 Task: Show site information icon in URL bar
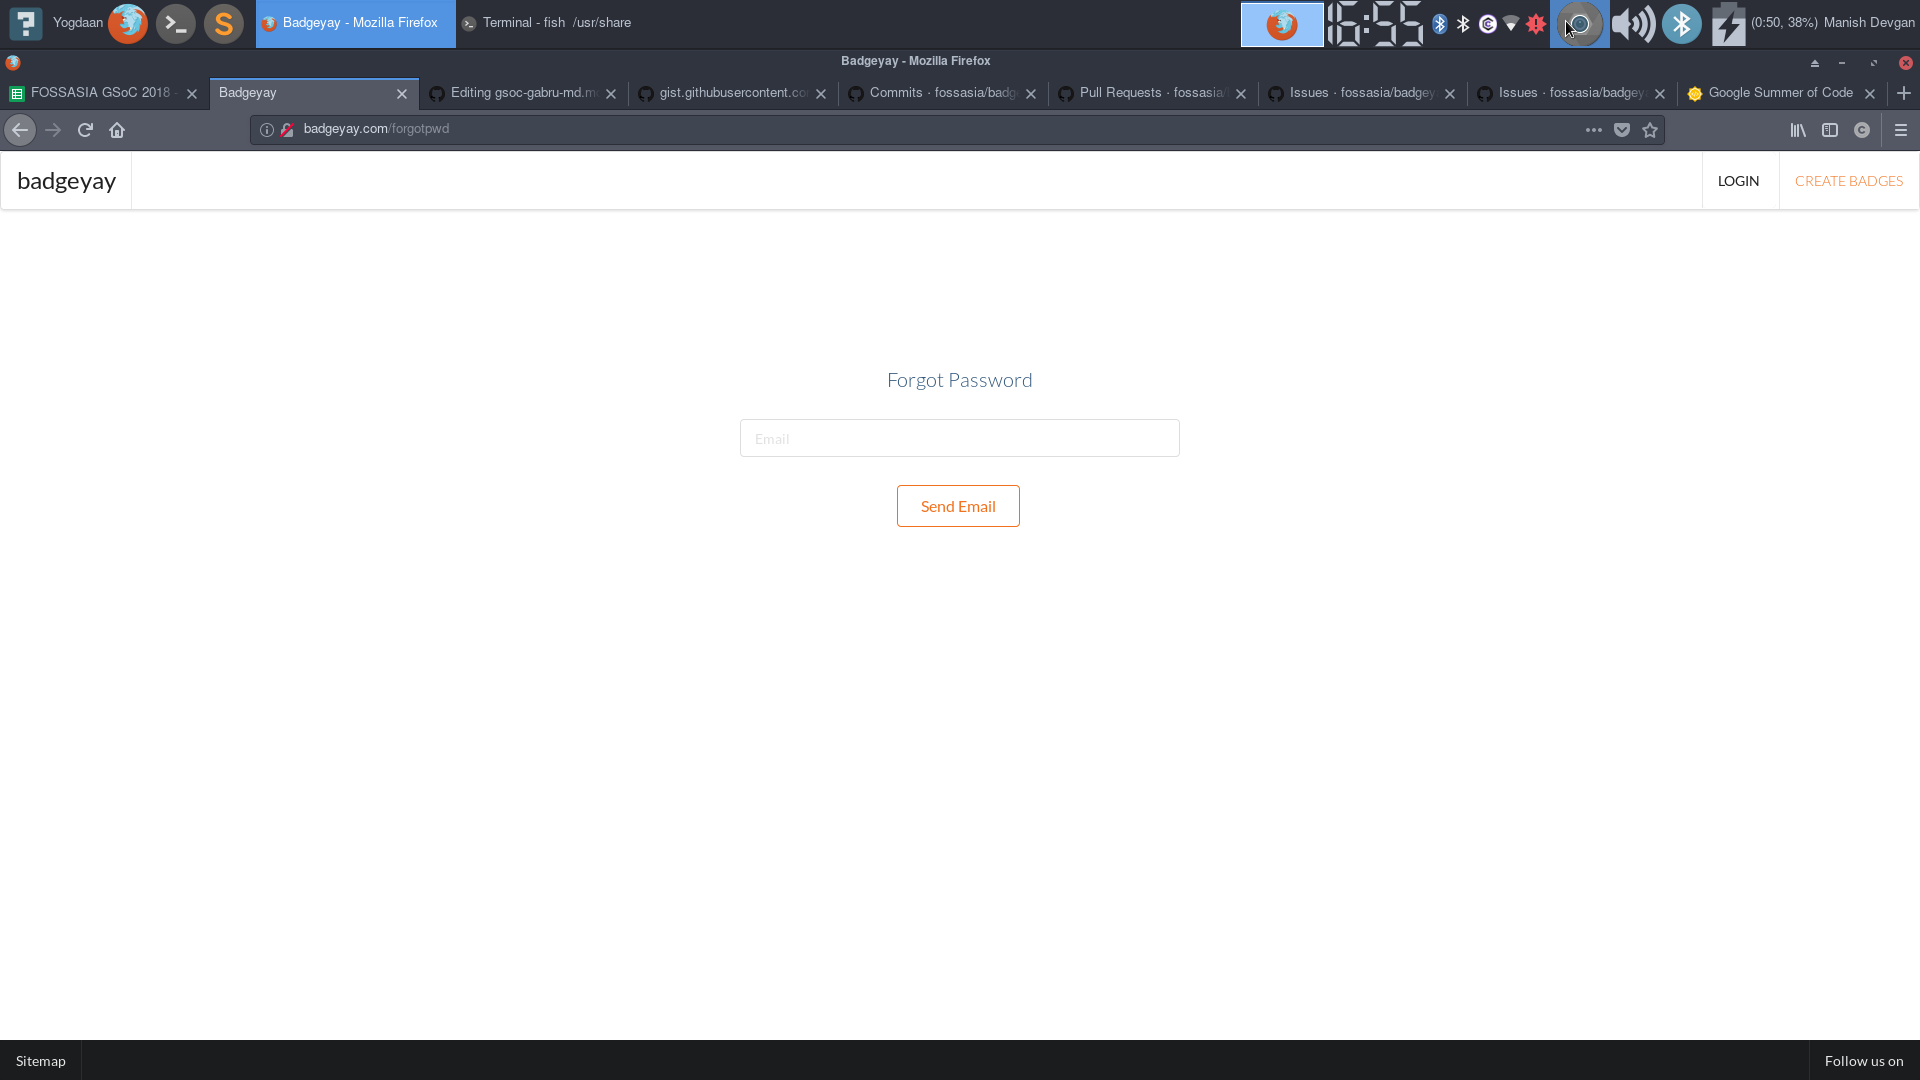coord(267,130)
